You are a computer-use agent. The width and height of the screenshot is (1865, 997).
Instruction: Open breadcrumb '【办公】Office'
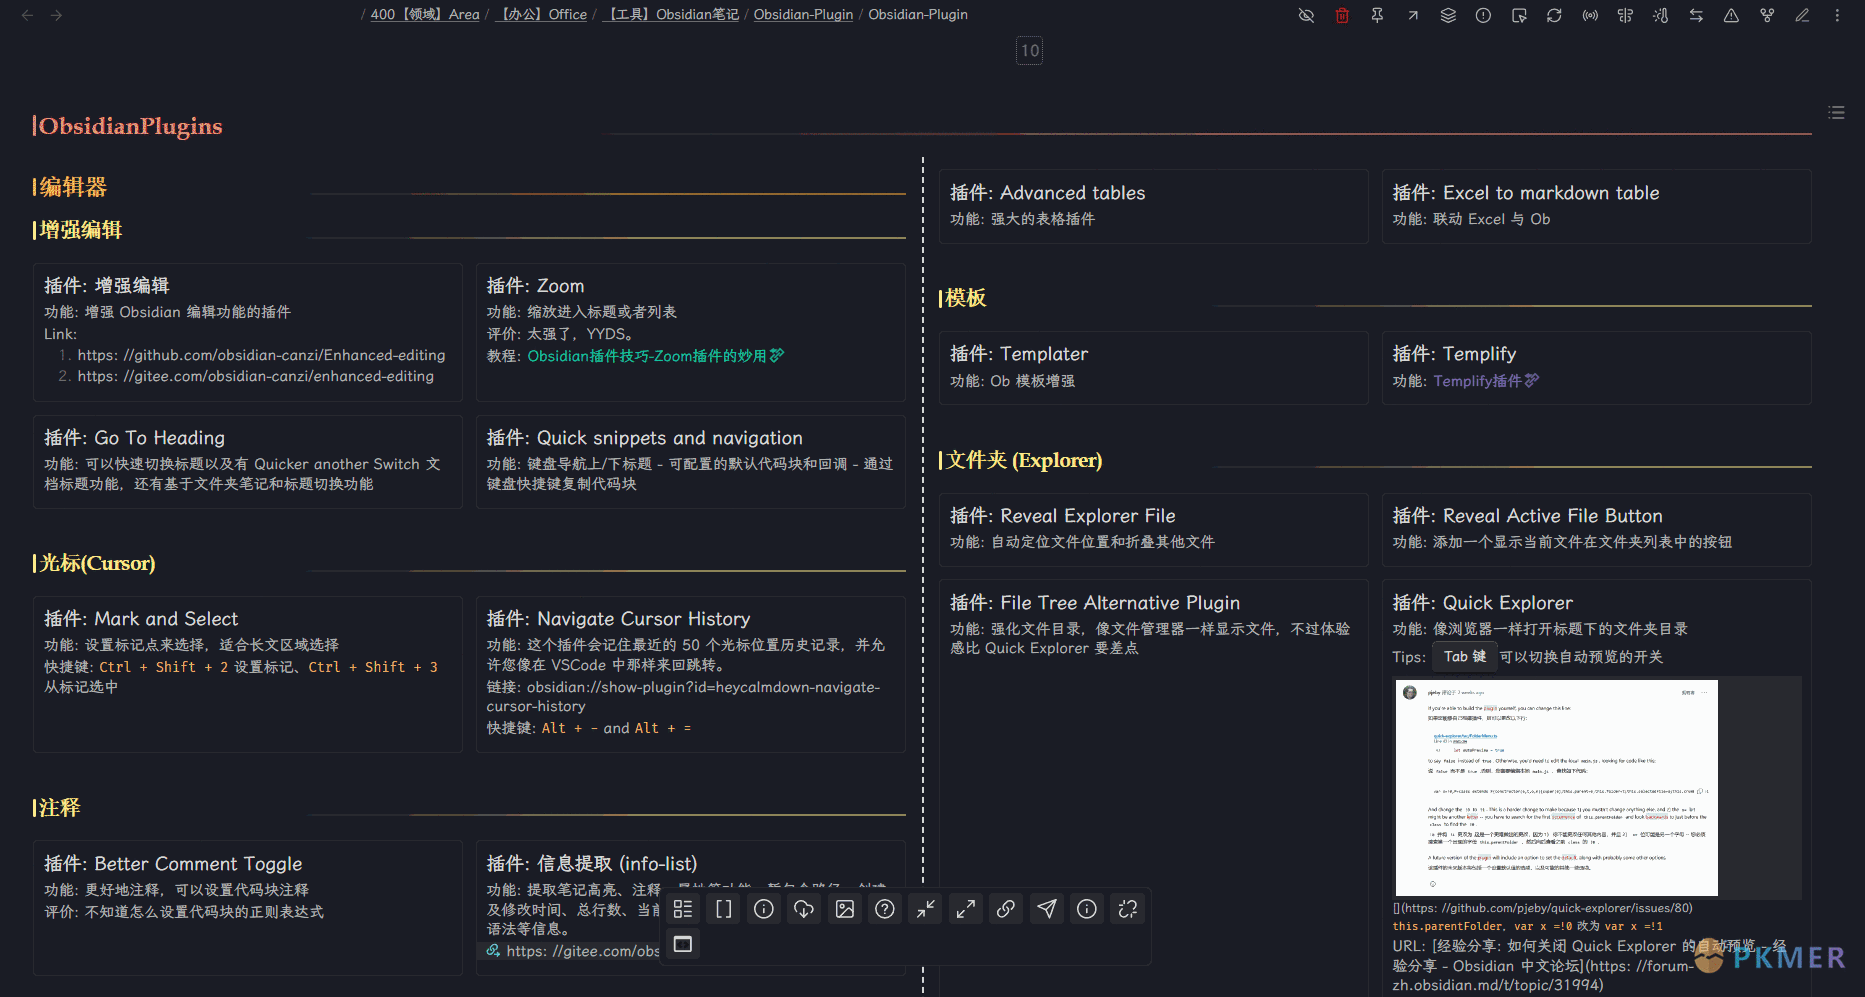(542, 15)
